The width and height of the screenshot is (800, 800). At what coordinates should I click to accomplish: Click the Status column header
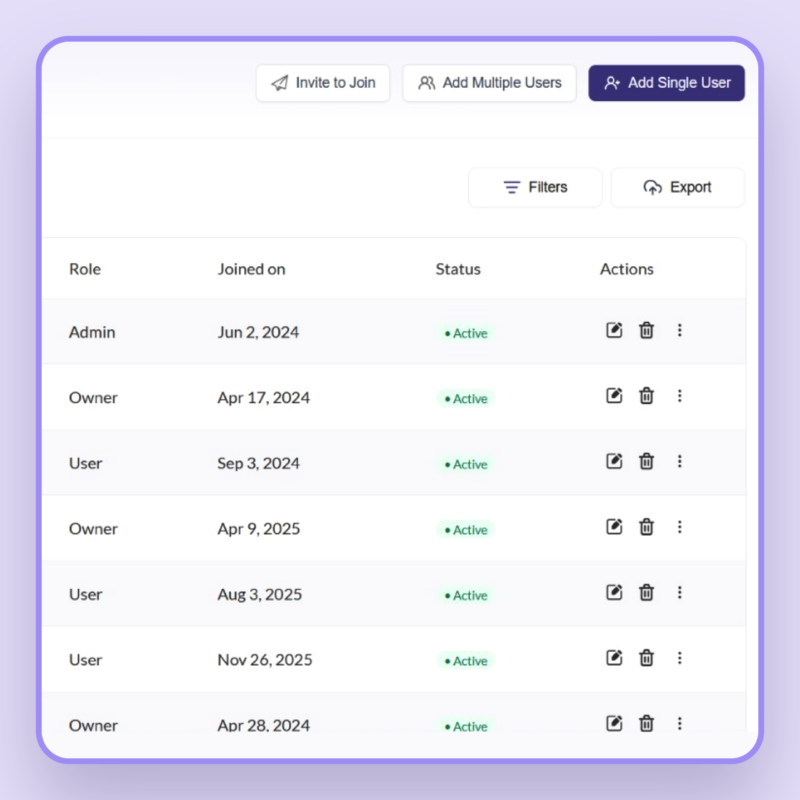point(458,269)
